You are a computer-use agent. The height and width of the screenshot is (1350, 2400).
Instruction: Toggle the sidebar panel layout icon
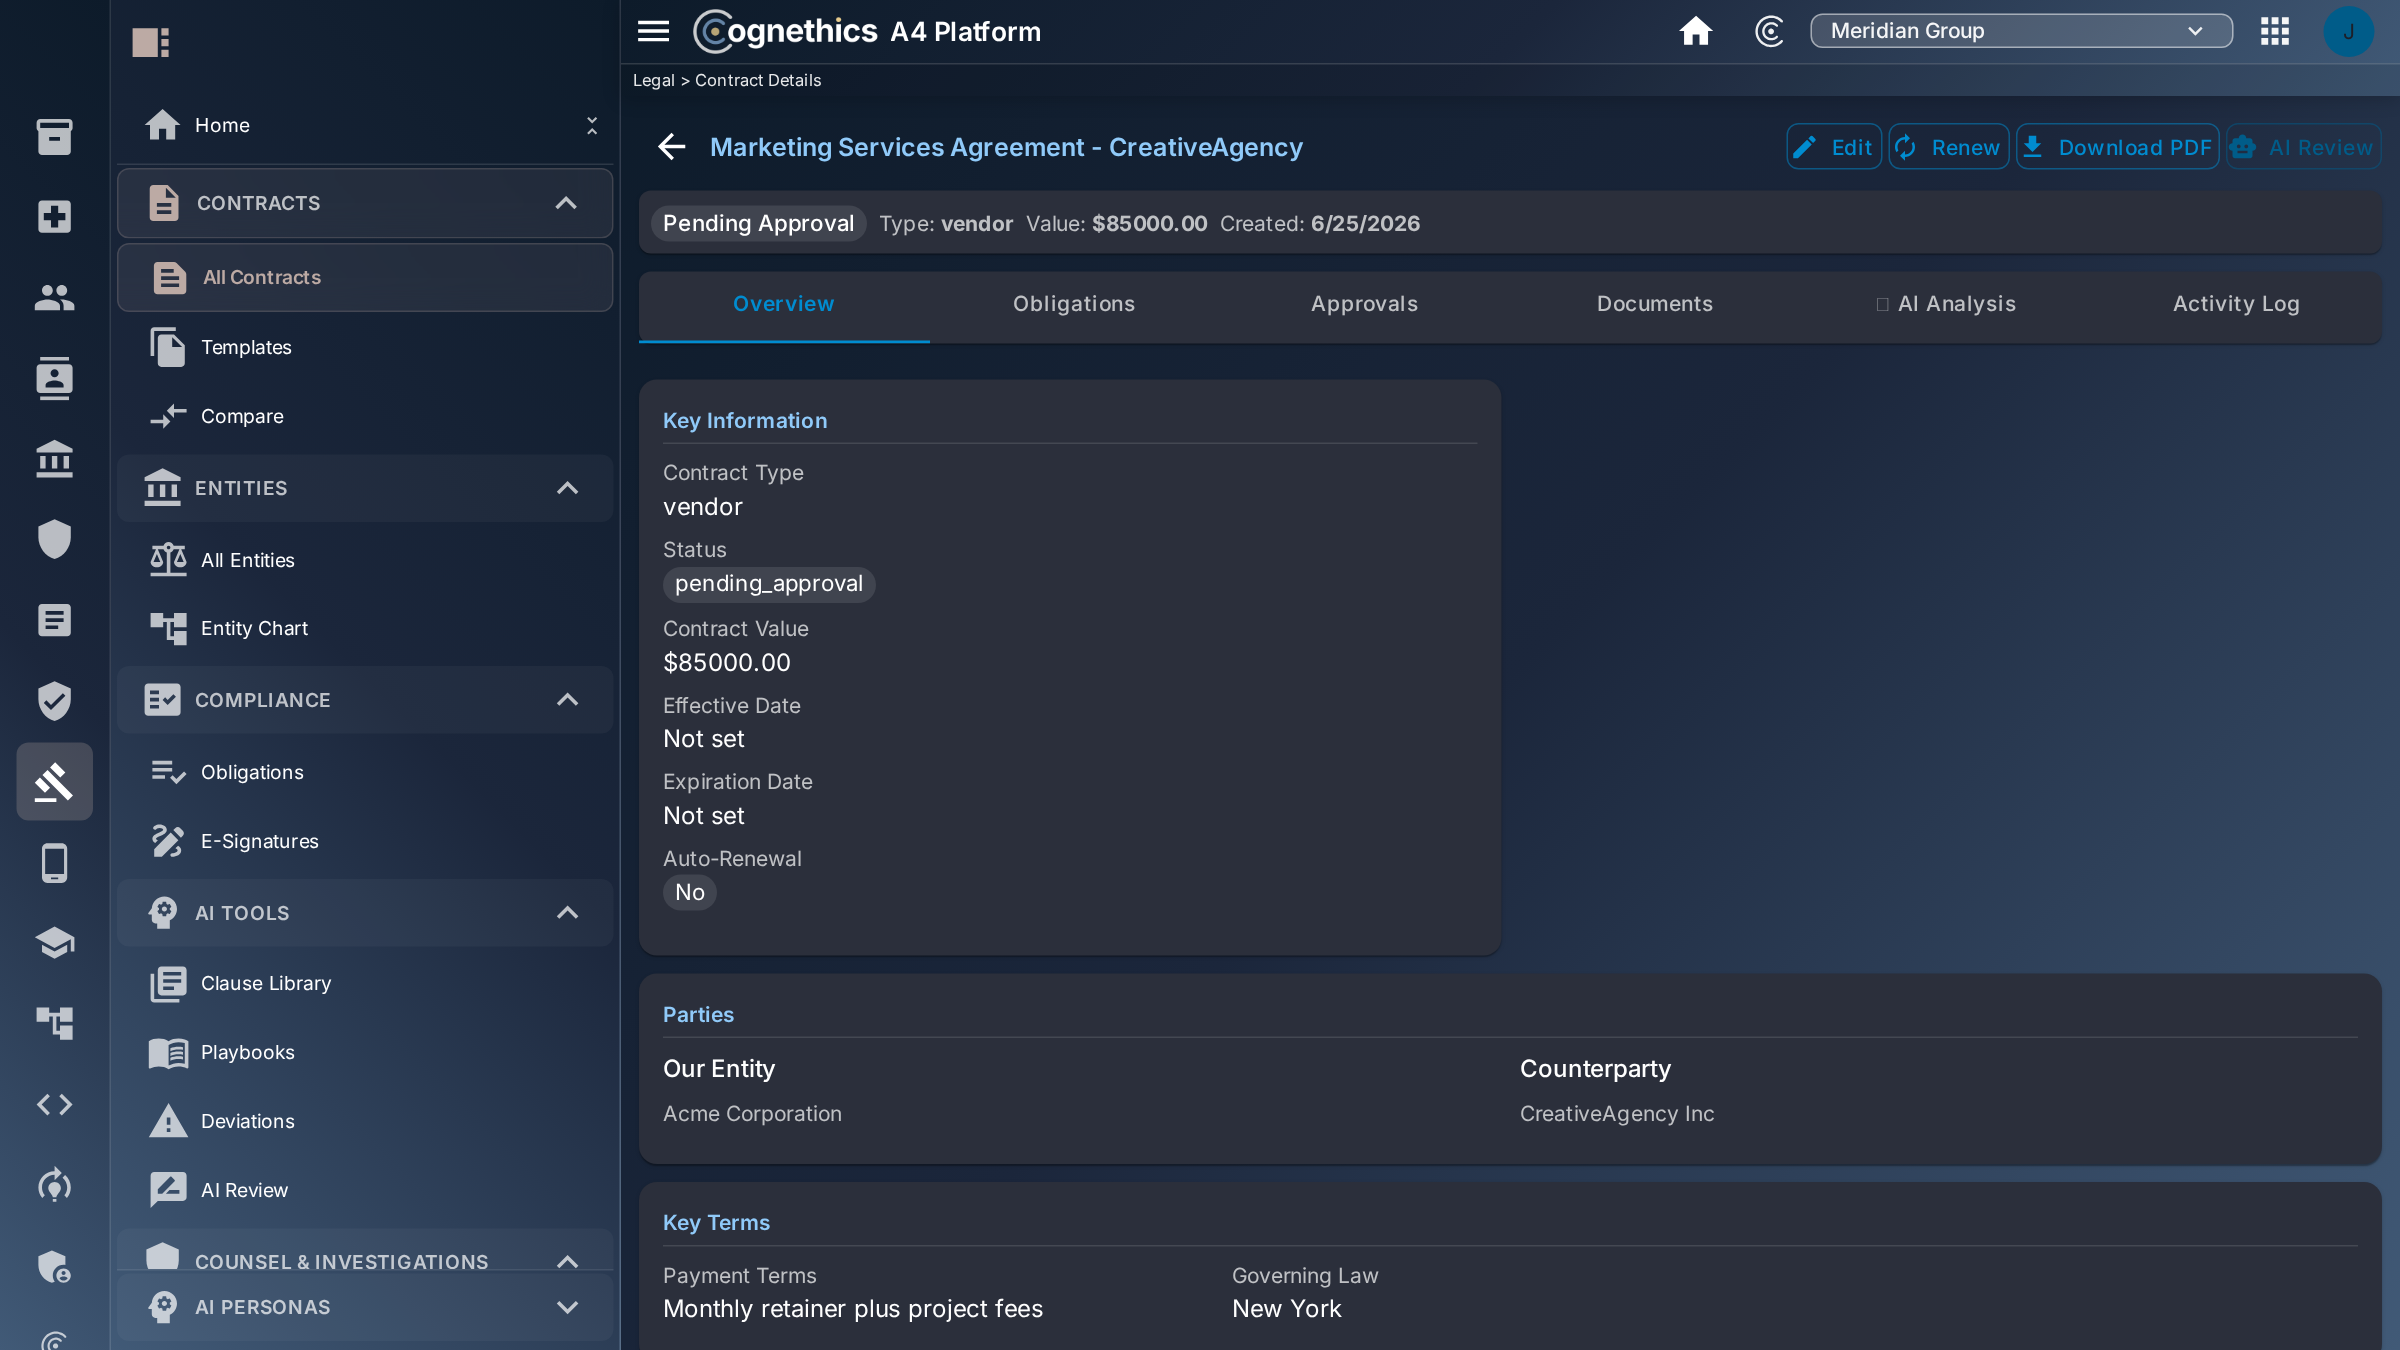151,42
